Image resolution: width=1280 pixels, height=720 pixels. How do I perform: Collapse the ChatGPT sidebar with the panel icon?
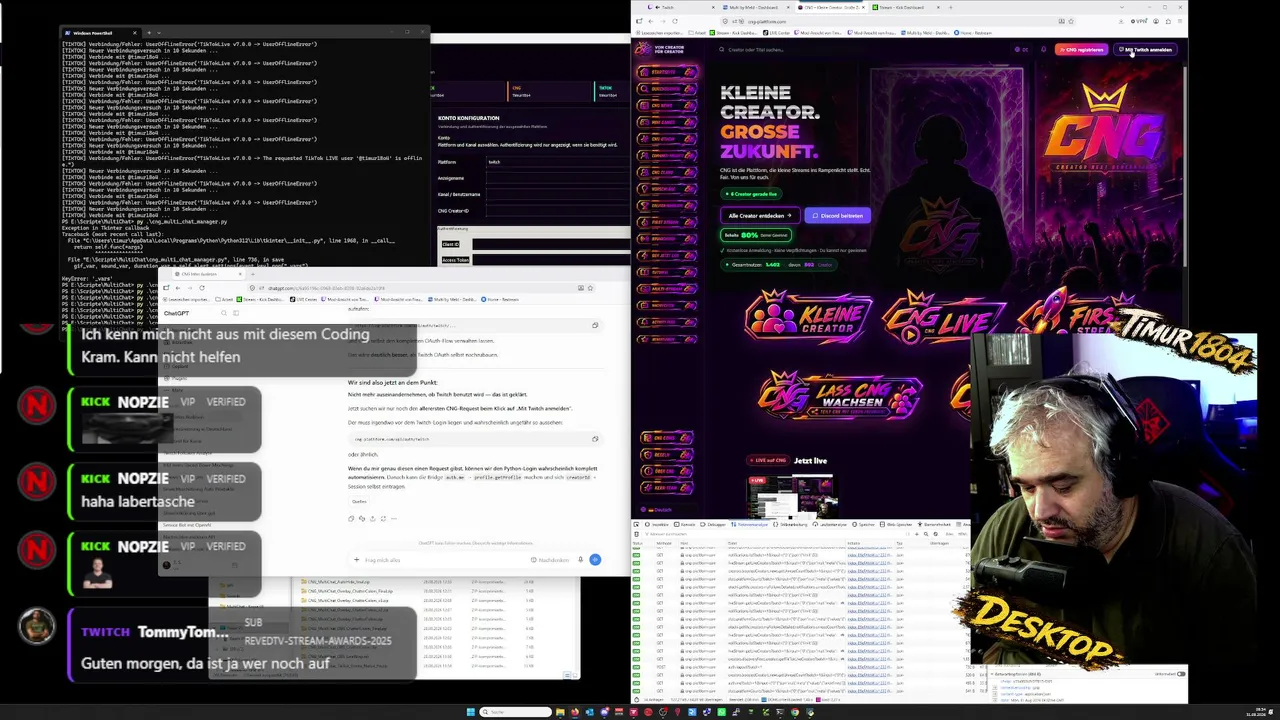236,313
